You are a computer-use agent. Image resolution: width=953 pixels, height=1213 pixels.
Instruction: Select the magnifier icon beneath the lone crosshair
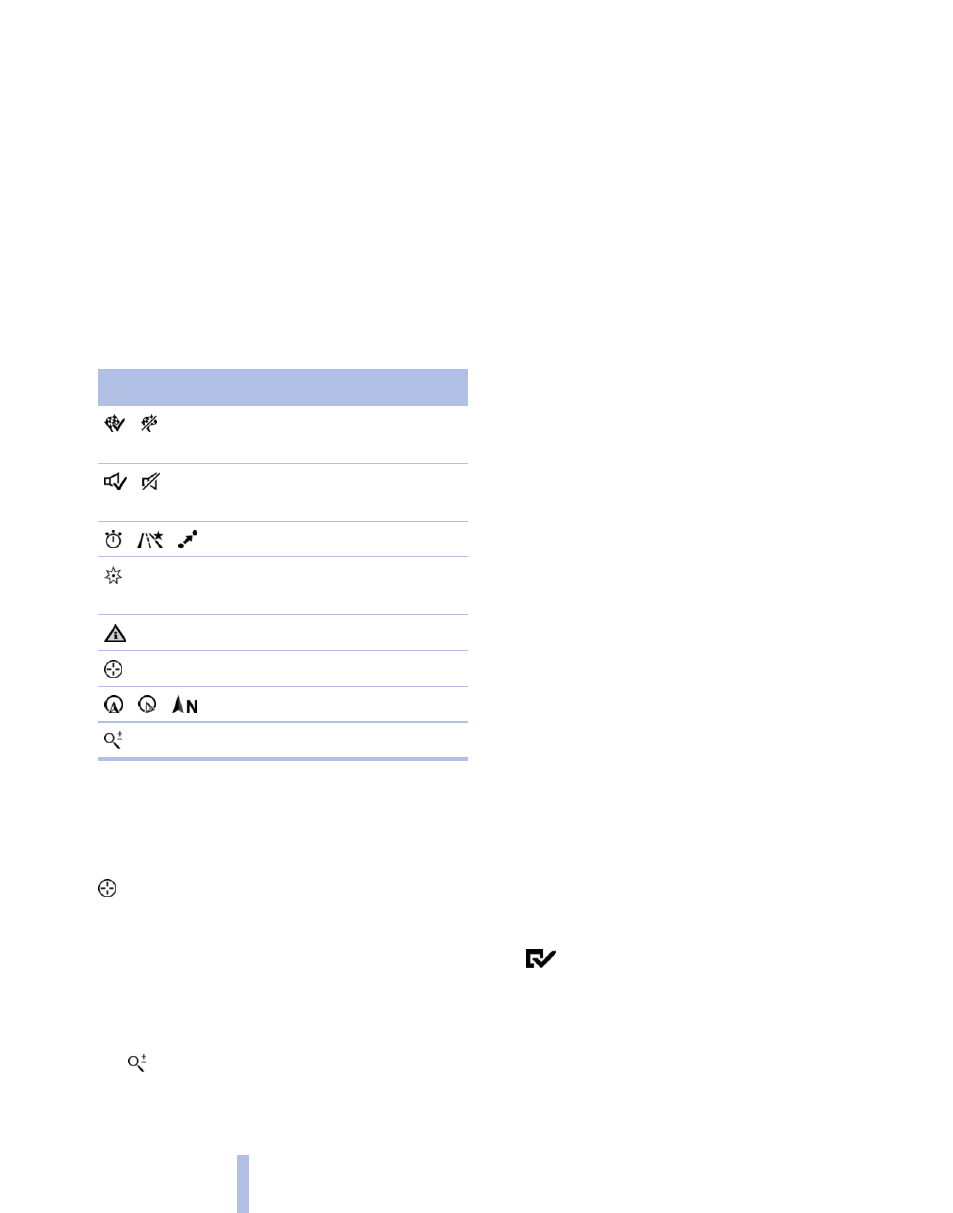point(137,1064)
